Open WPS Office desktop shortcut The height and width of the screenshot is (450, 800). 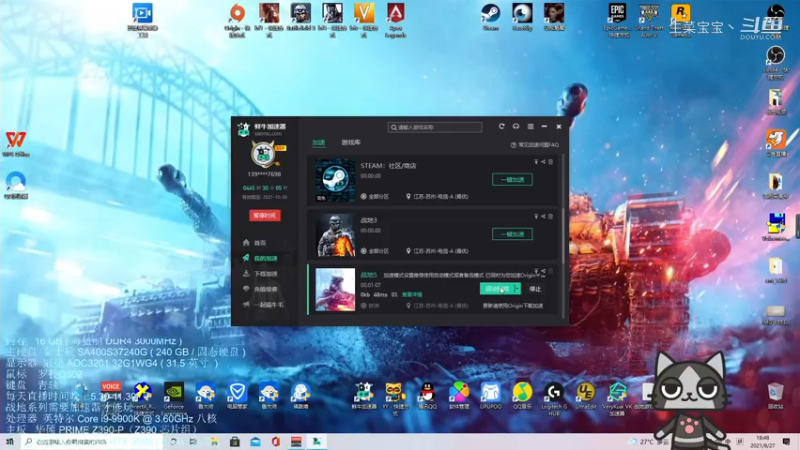pyautogui.click(x=16, y=144)
